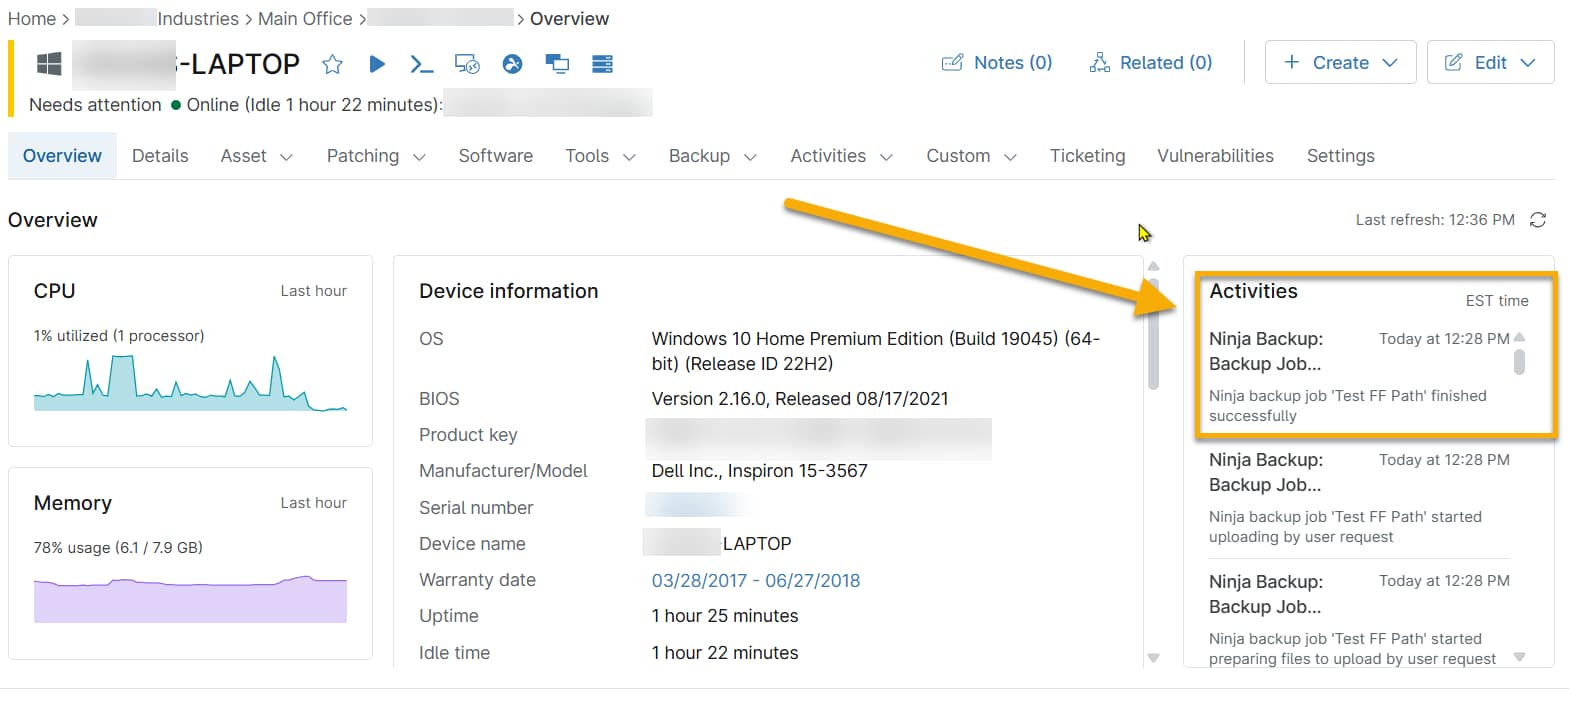Image resolution: width=1569 pixels, height=703 pixels.
Task: Open Related (0) items
Action: click(1151, 63)
